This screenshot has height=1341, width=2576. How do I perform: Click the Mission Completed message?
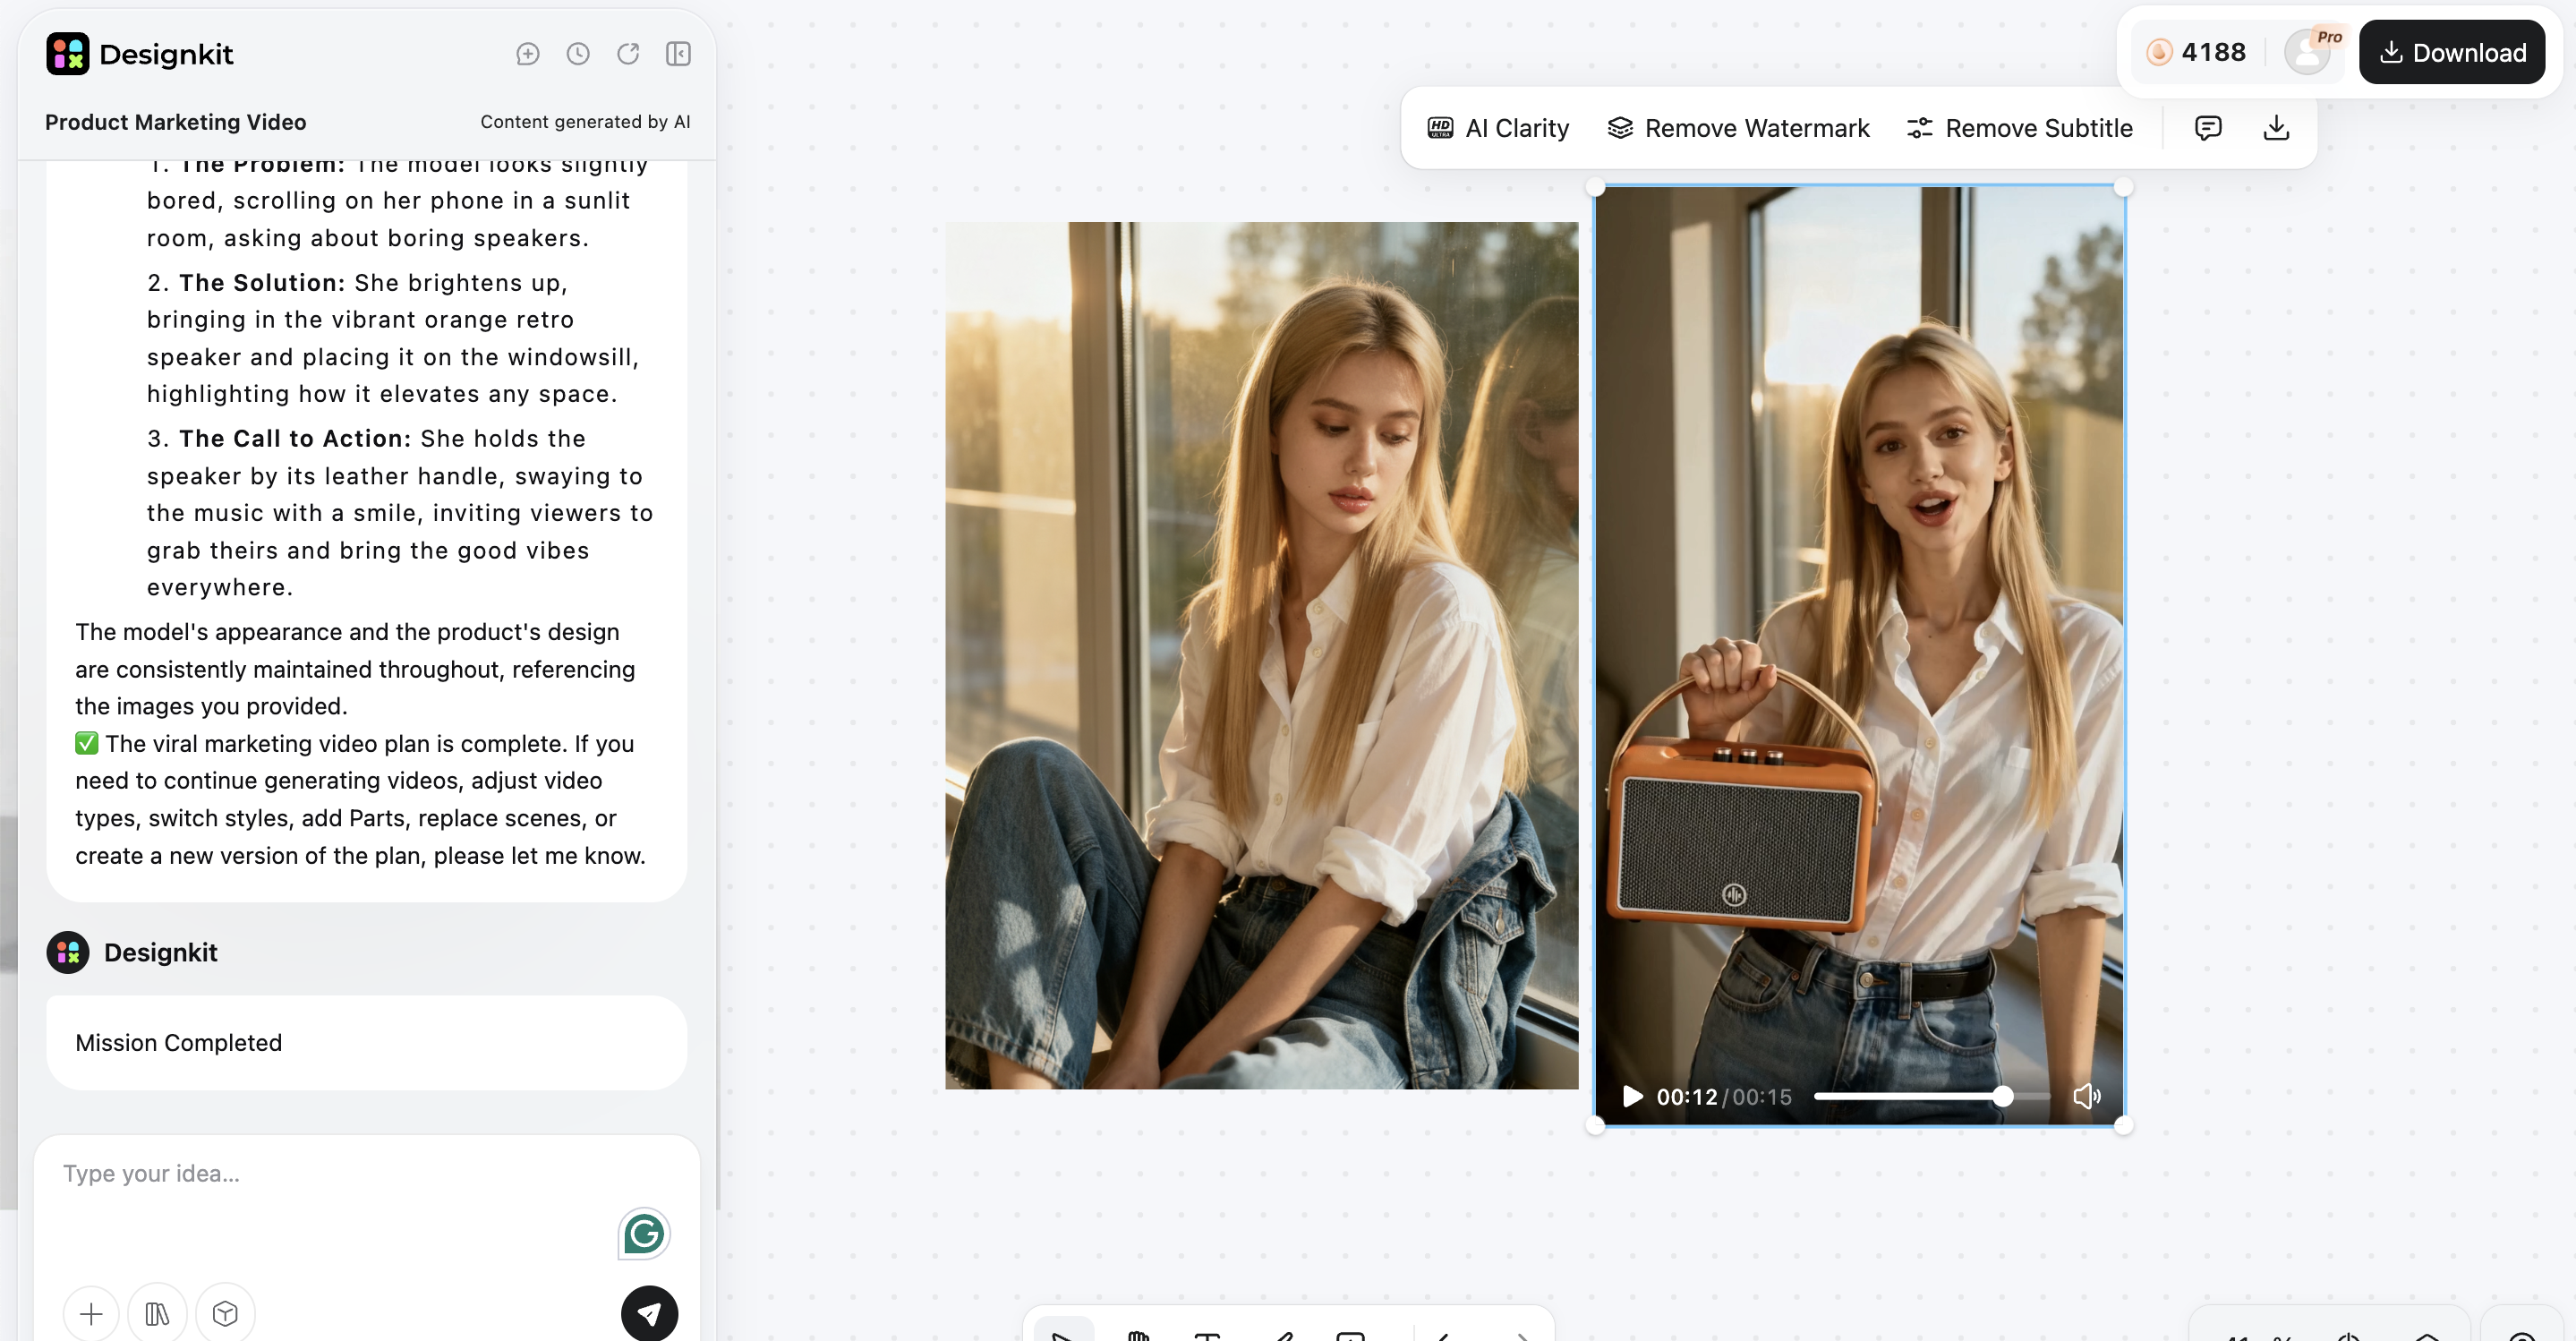pos(367,1042)
